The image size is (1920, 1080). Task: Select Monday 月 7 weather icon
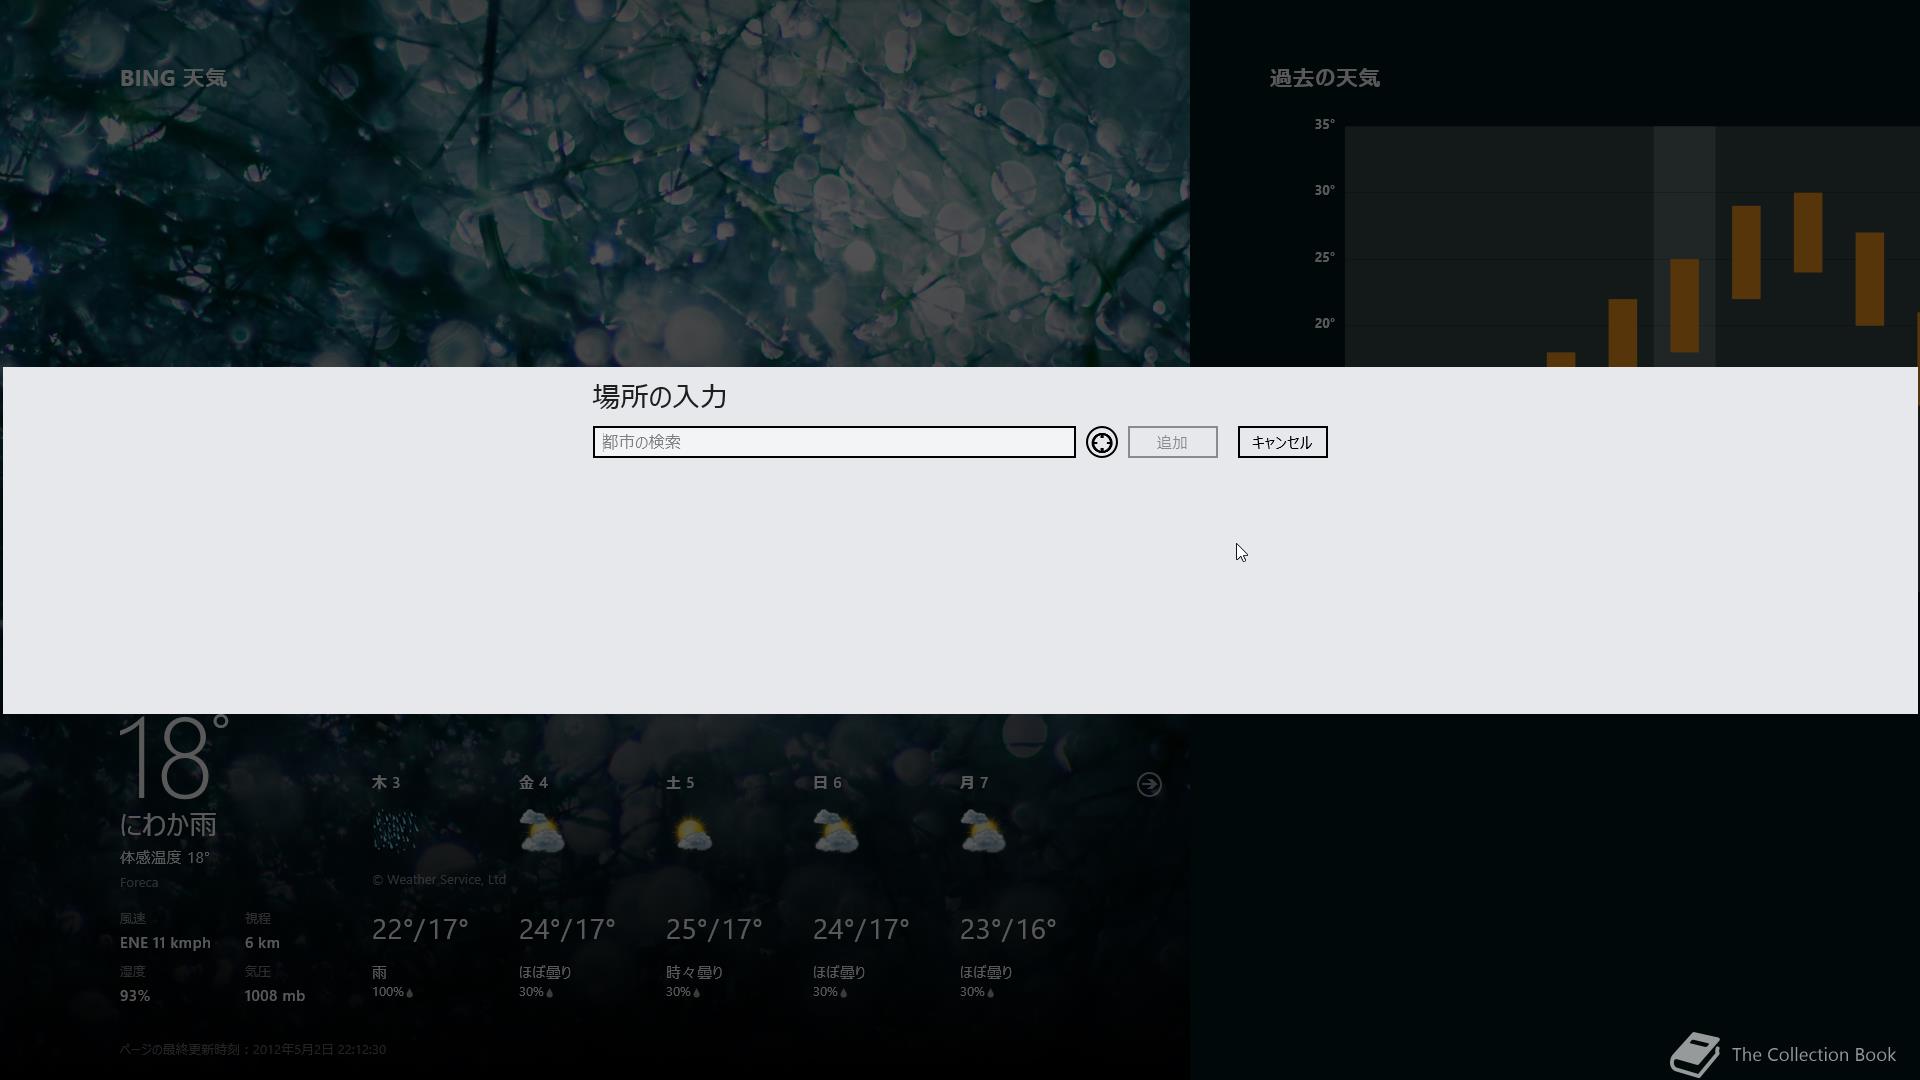(x=983, y=831)
